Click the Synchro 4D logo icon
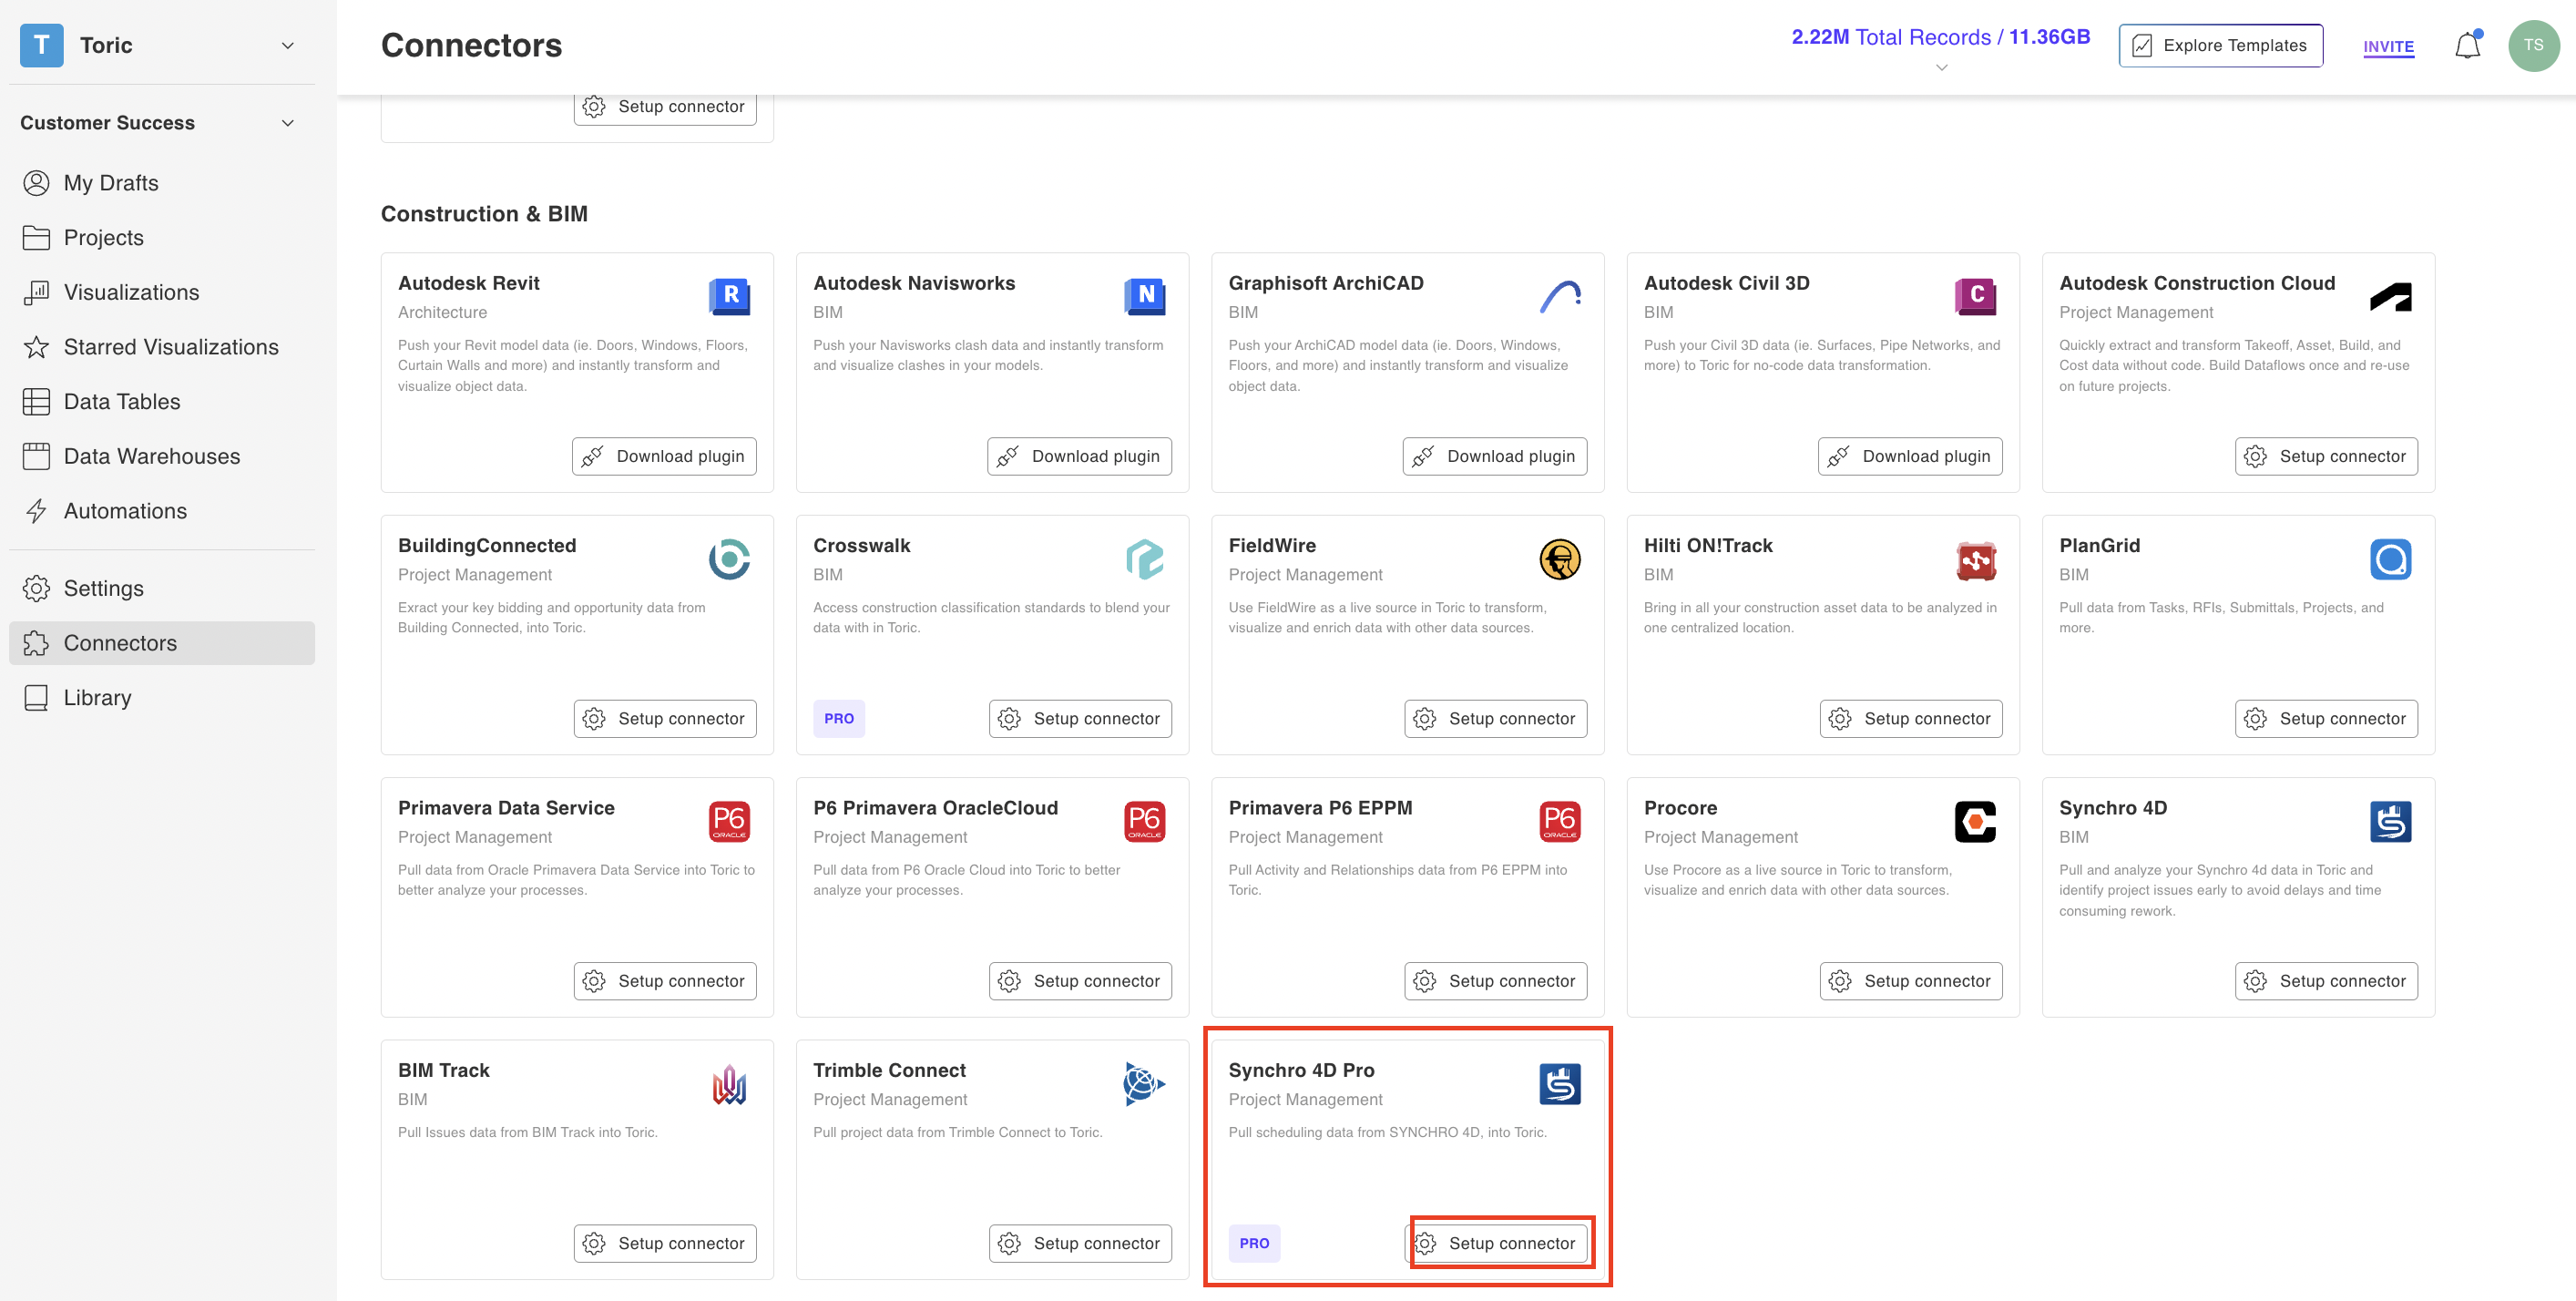Viewport: 2576px width, 1301px height. coord(2390,821)
